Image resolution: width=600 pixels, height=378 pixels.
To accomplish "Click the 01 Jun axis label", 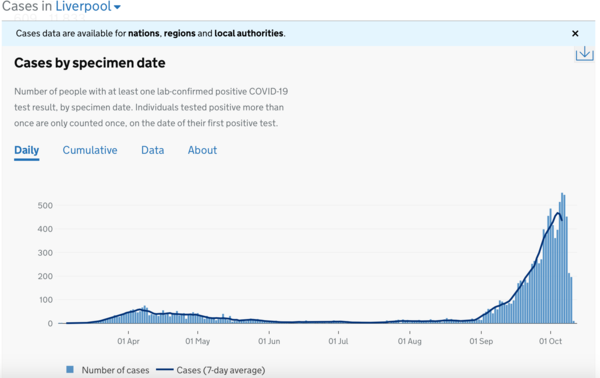I will click(x=269, y=341).
